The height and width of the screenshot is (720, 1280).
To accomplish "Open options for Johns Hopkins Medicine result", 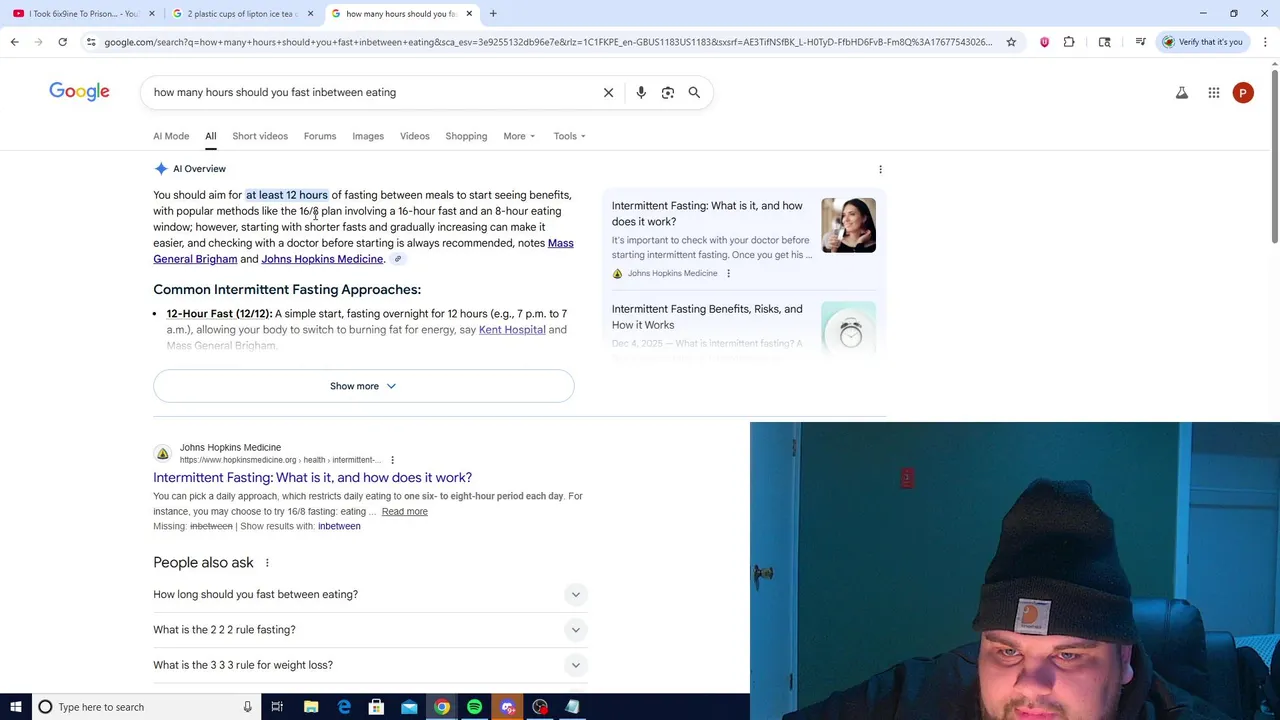I will point(392,460).
